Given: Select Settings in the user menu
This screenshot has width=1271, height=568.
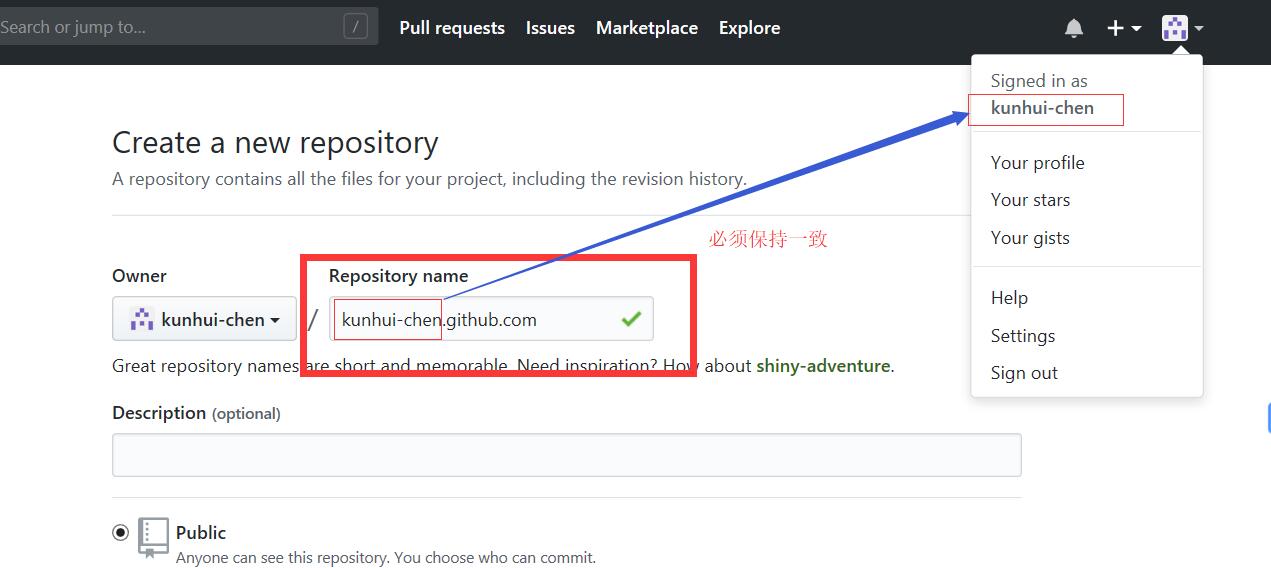Looking at the screenshot, I should click(1022, 336).
